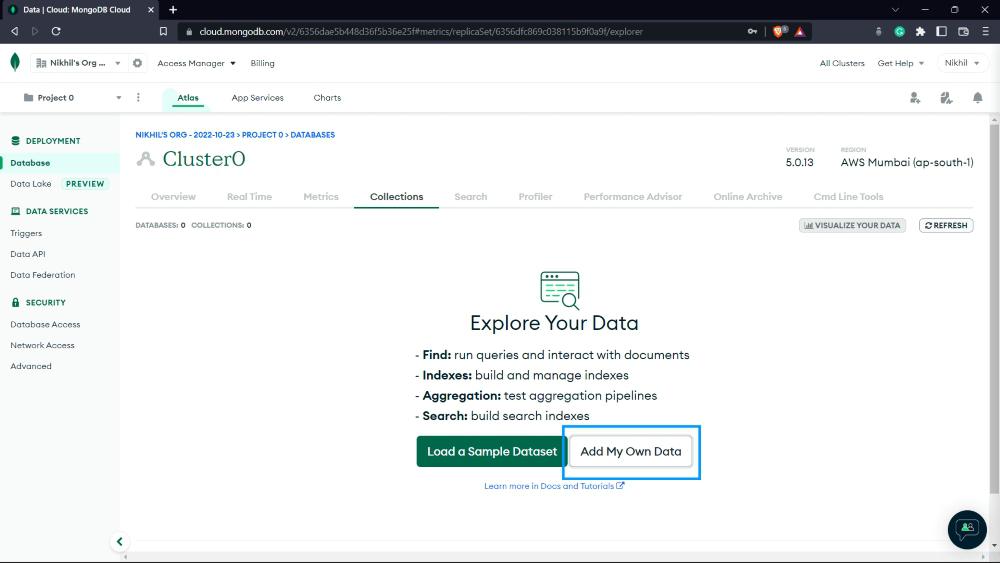Viewport: 1000px width, 563px height.
Task: Open project activity feed icon
Action: [x=946, y=98]
